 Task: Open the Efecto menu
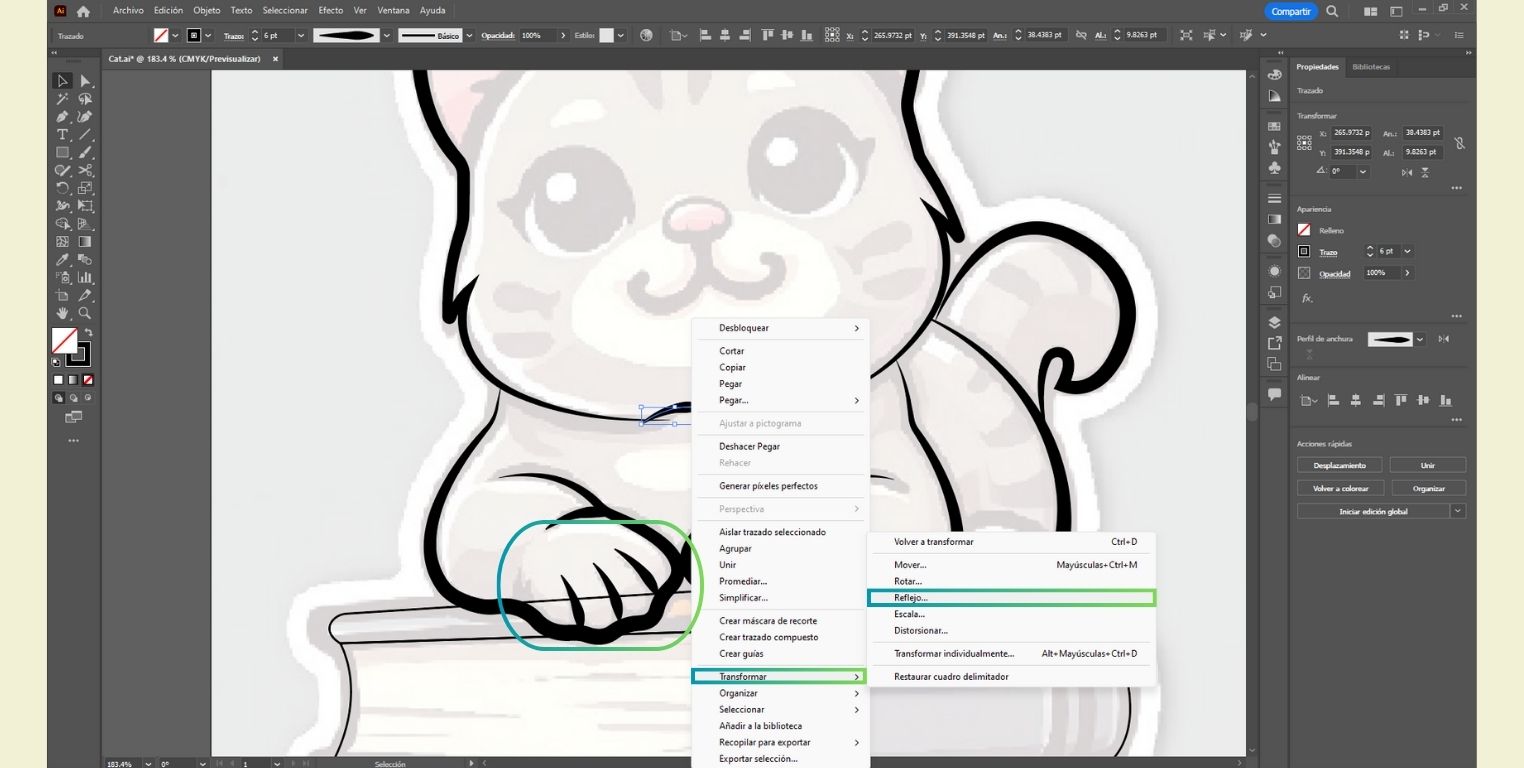330,11
